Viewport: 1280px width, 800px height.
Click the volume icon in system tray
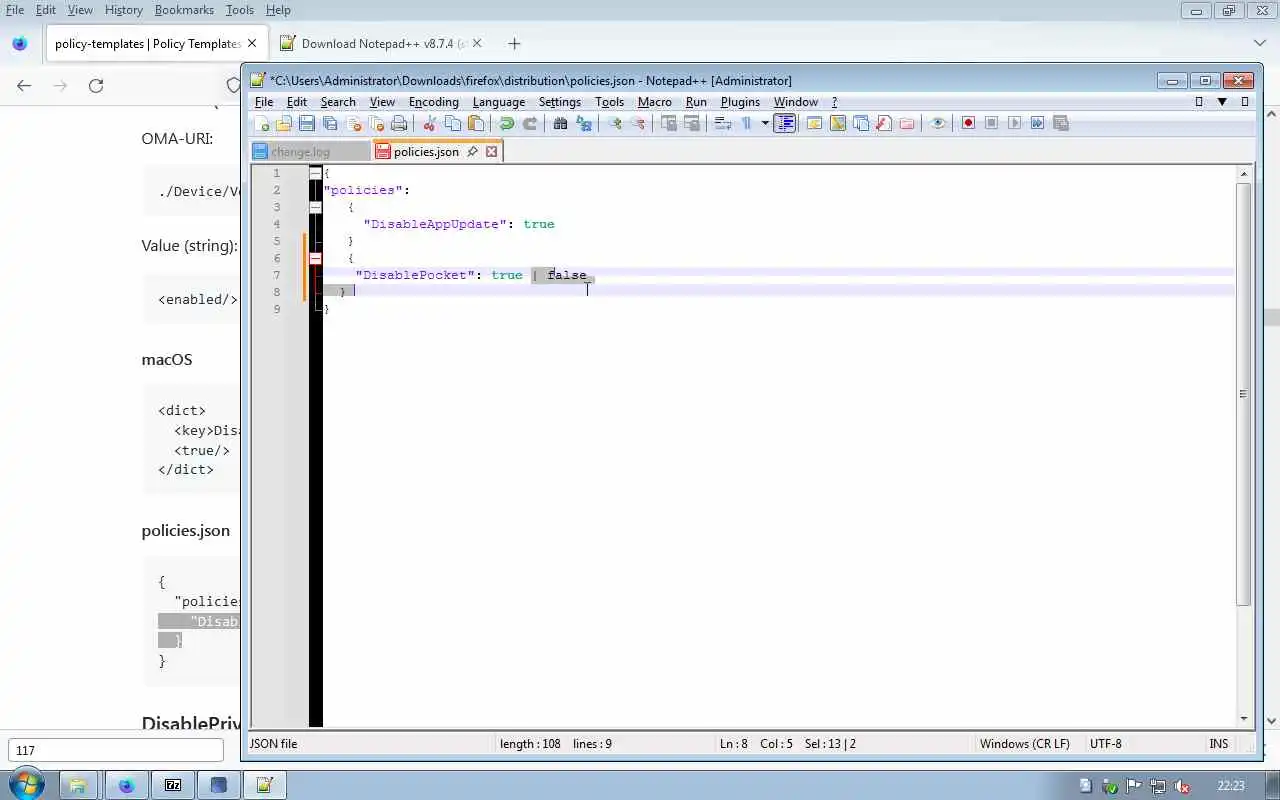[1181, 786]
